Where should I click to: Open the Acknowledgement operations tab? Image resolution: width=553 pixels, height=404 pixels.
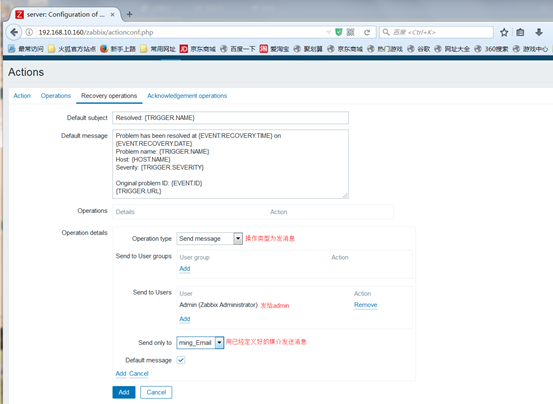pos(187,96)
